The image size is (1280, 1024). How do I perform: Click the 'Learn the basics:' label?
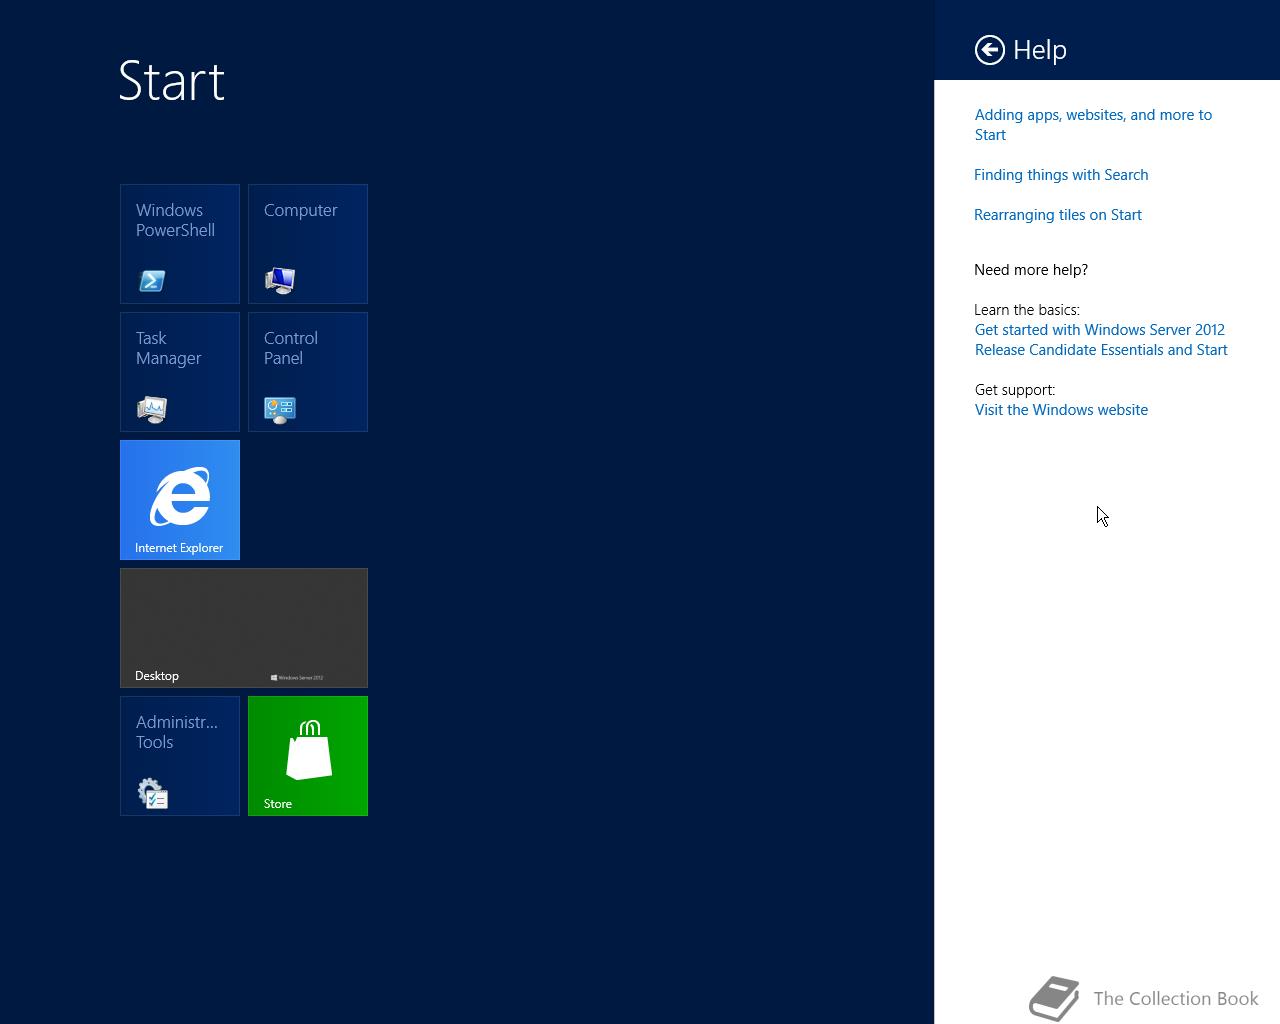(1027, 310)
